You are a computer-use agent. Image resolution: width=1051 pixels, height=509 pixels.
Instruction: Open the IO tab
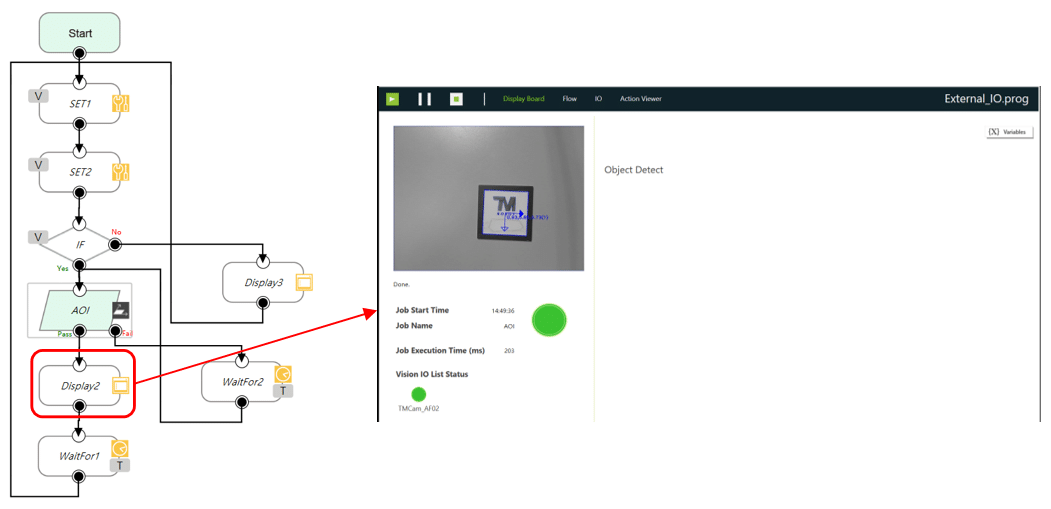598,99
